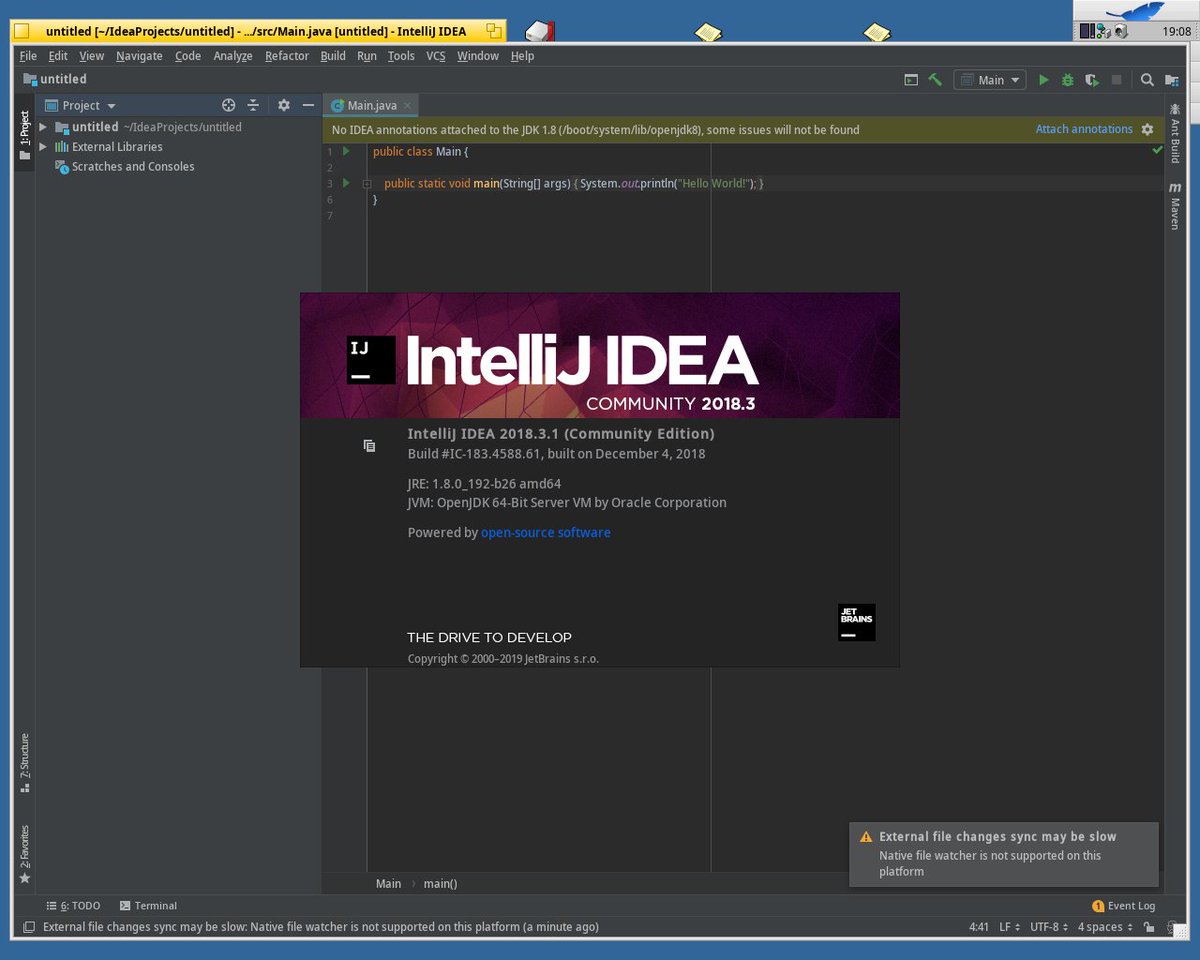Image resolution: width=1200 pixels, height=960 pixels.
Task: Run the Main configuration with green Run icon
Action: (x=1043, y=79)
